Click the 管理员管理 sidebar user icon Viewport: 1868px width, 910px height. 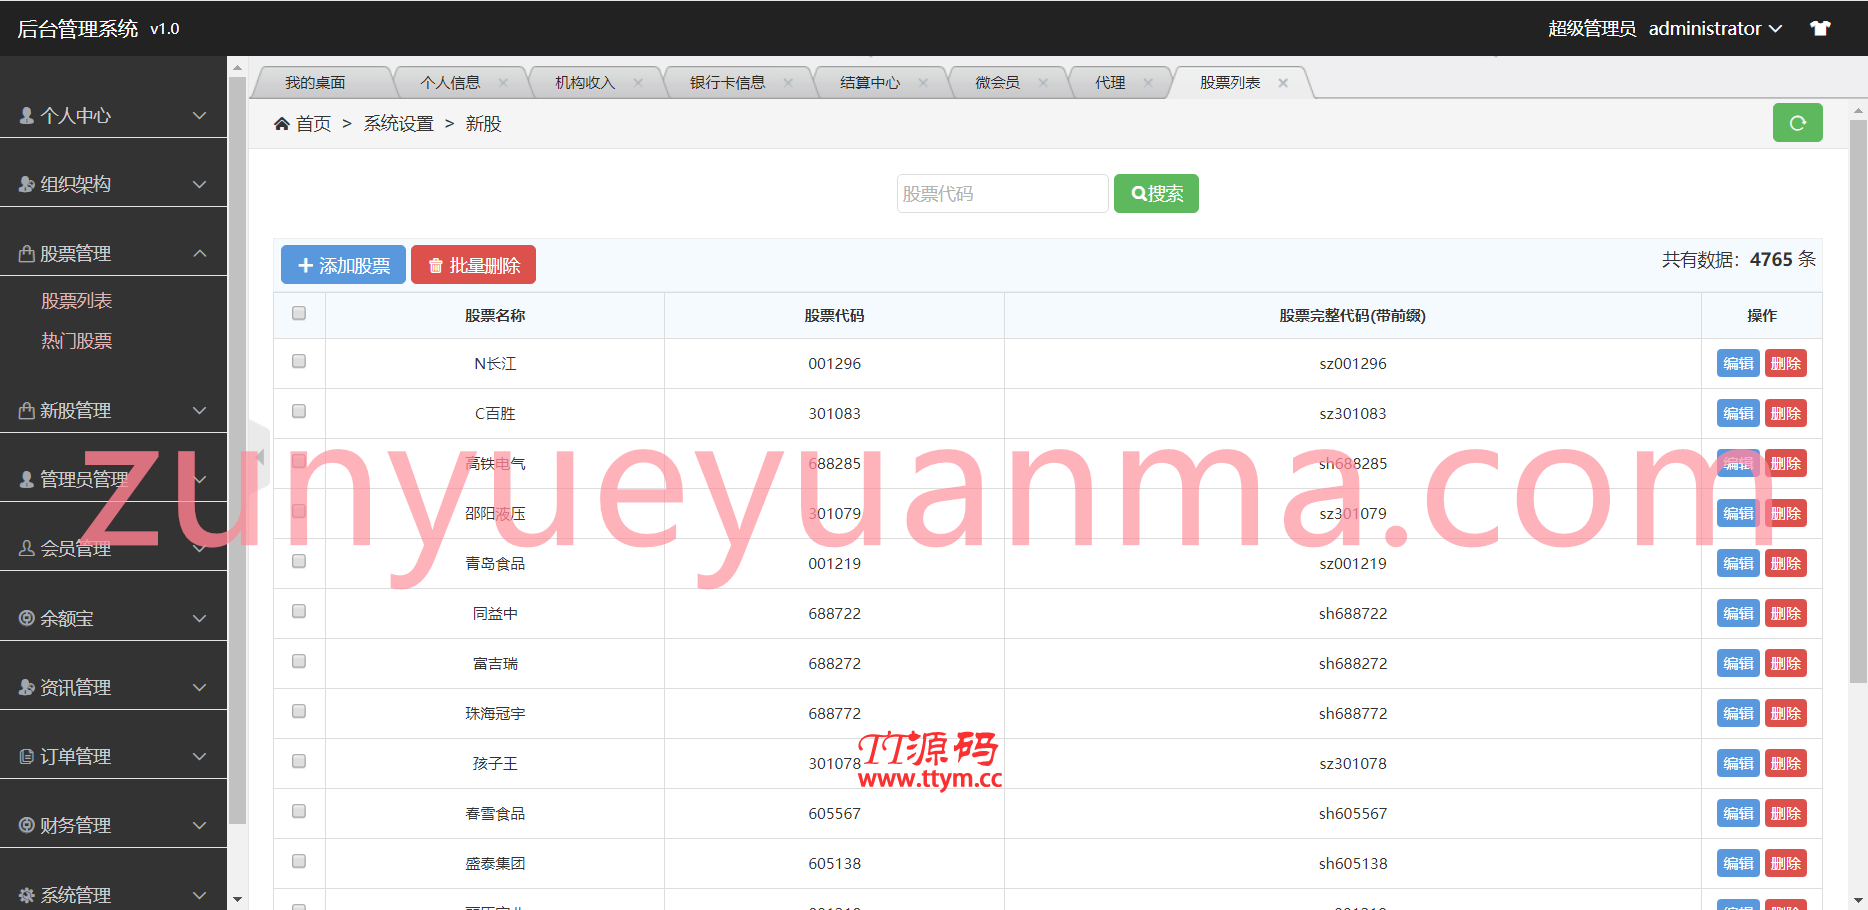pos(27,480)
